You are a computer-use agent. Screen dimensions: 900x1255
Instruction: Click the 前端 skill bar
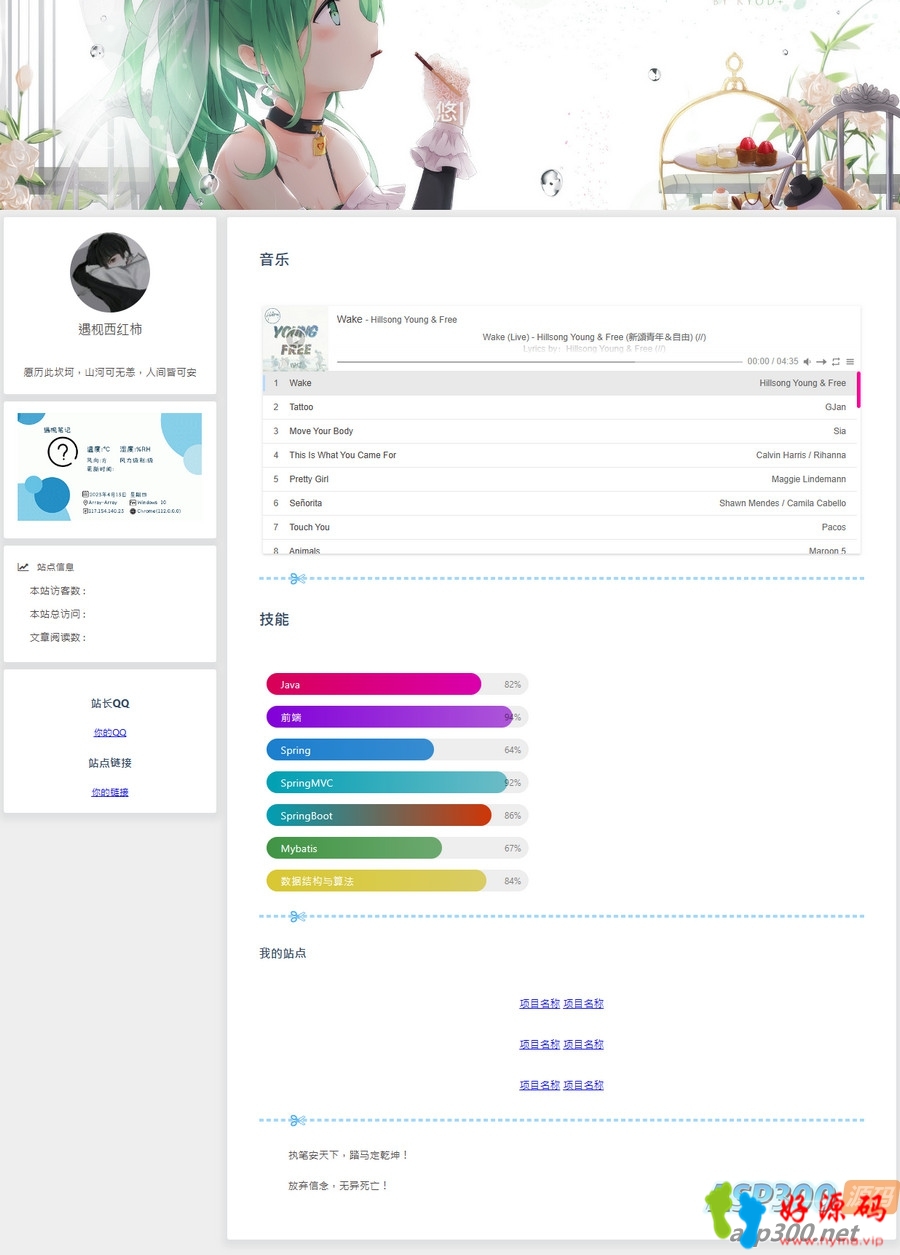pyautogui.click(x=397, y=717)
